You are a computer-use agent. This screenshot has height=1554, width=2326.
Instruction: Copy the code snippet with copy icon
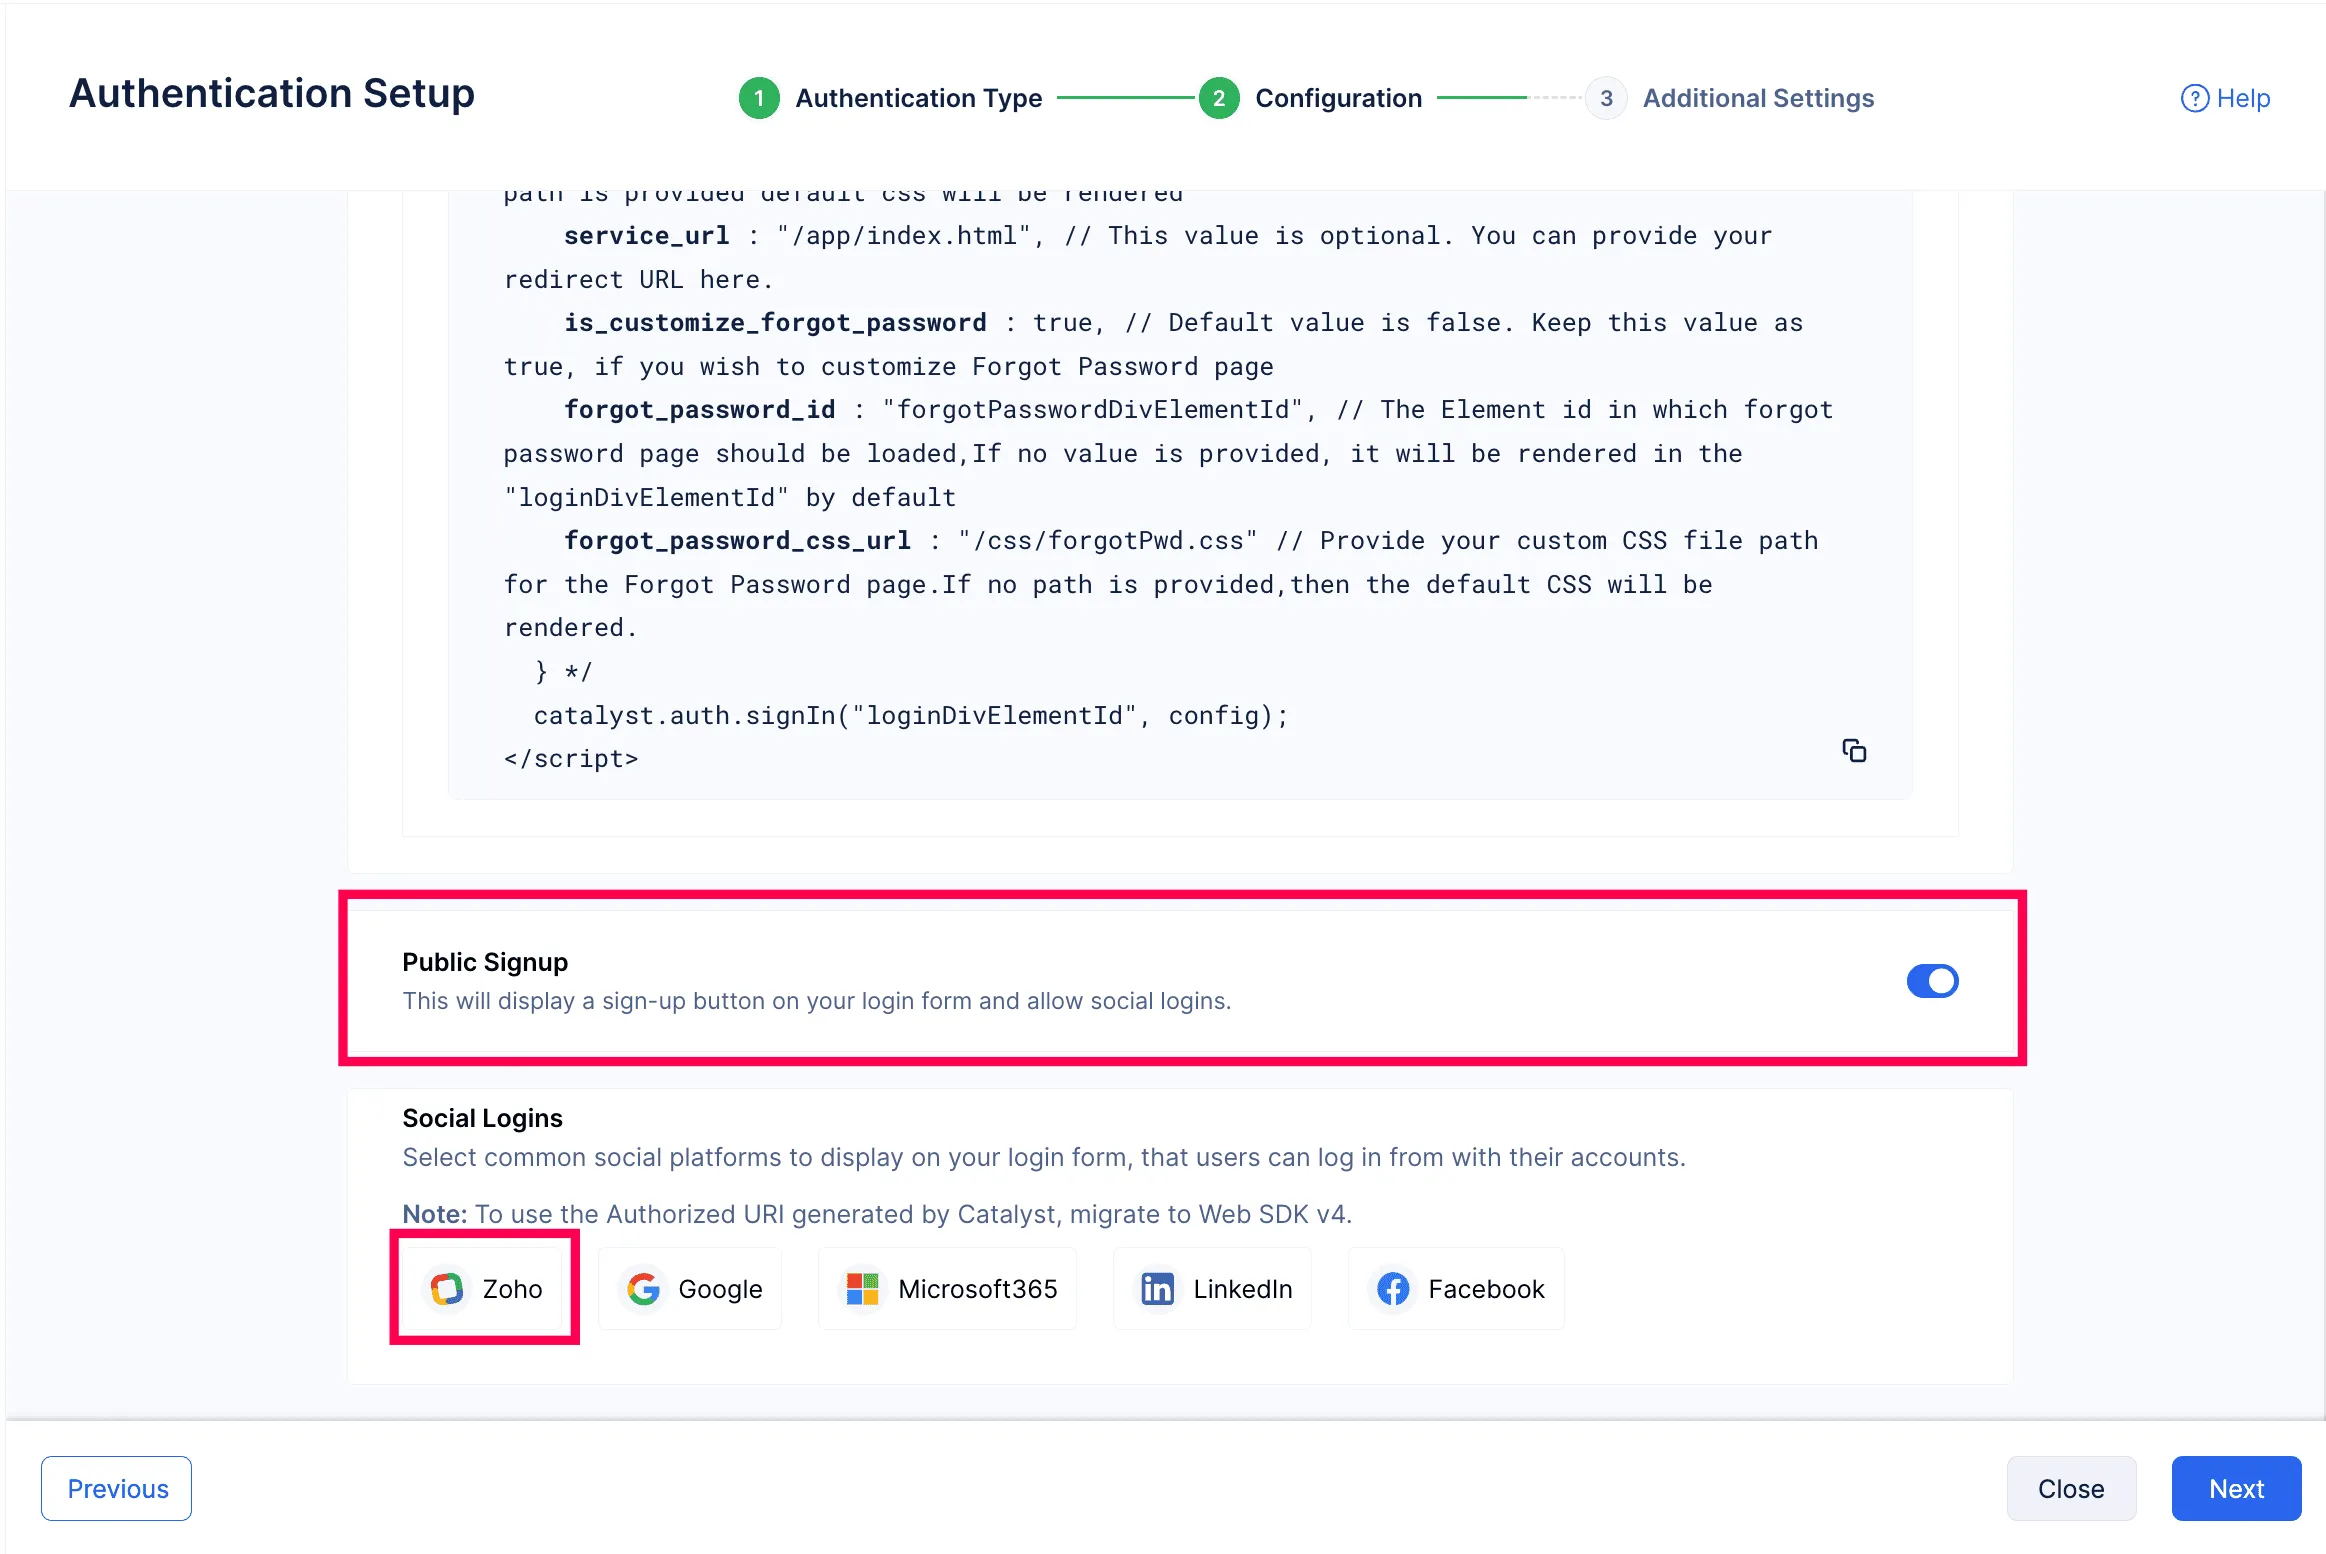click(x=1854, y=751)
